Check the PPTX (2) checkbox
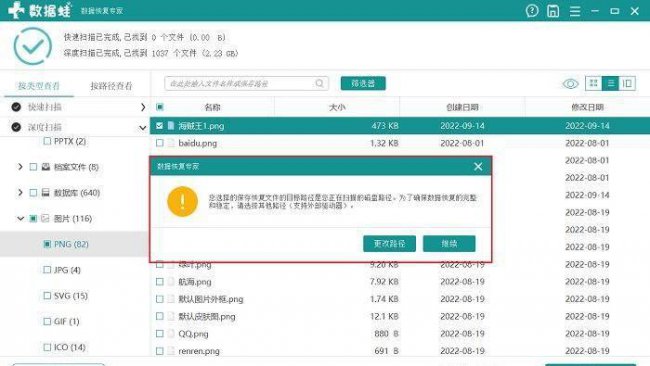This screenshot has width=650, height=366. [47, 141]
